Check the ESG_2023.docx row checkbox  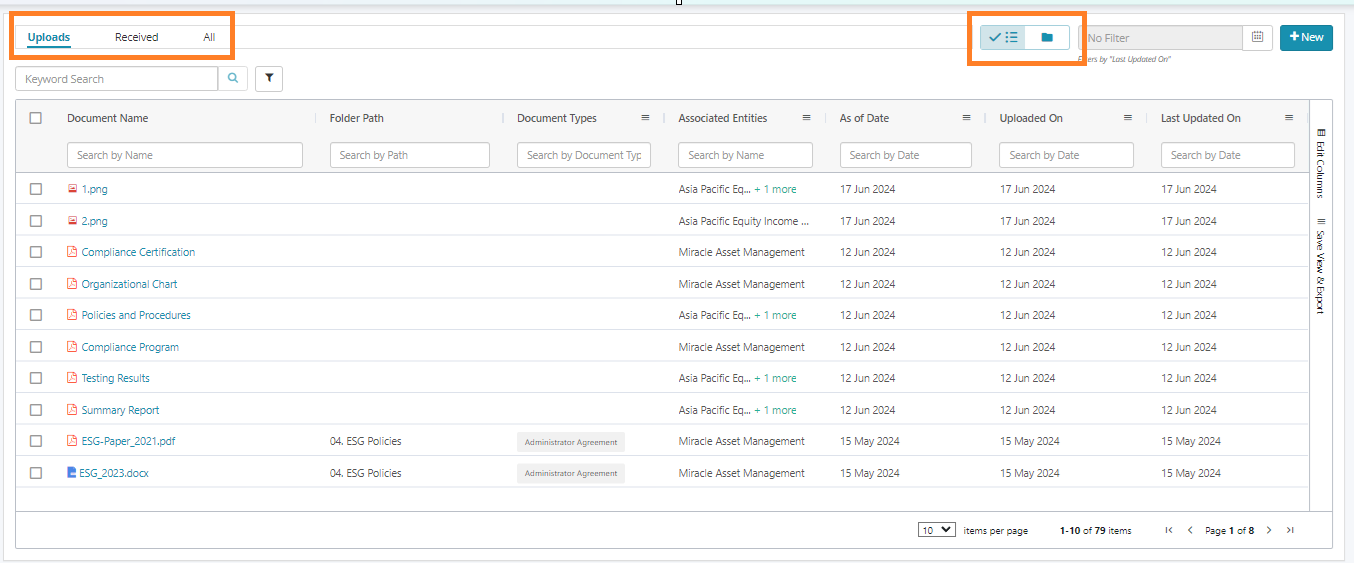[x=36, y=473]
